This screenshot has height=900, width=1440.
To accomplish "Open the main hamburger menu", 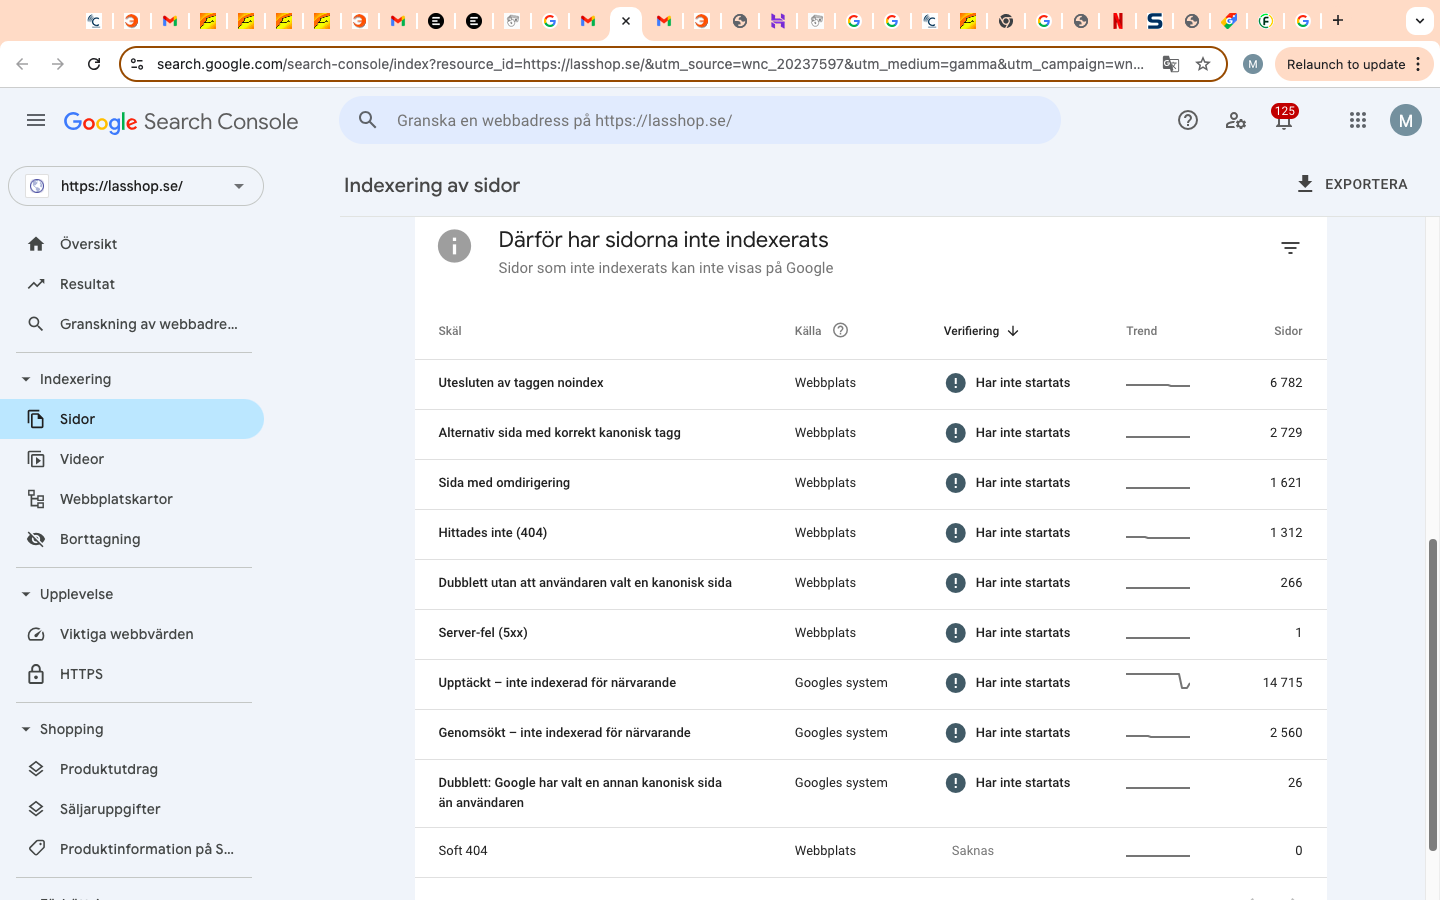I will pos(36,121).
